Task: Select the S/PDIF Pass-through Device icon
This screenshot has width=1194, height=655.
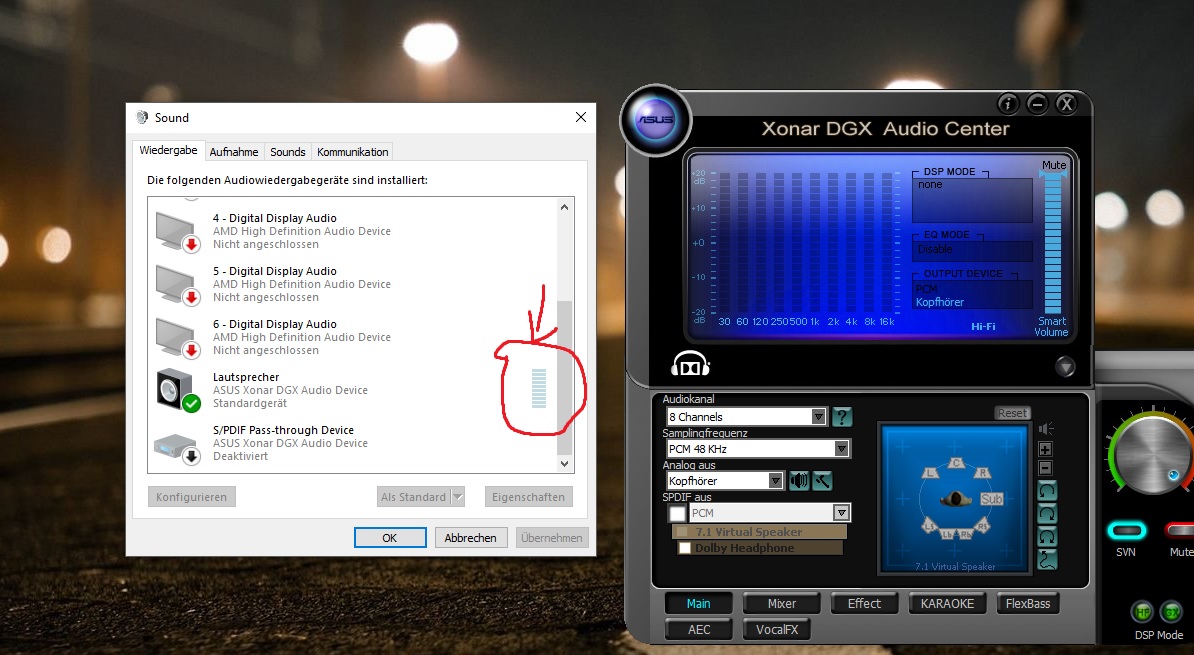Action: 177,447
